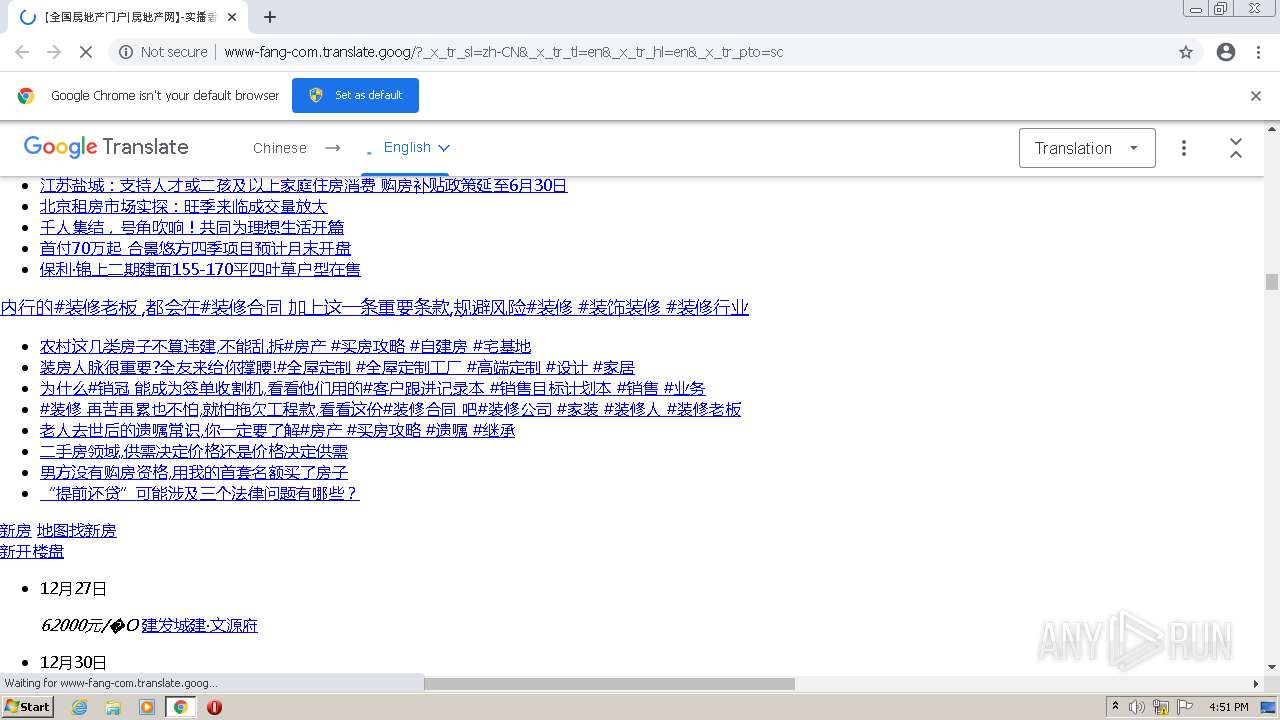
Task: Click the horizontal scrollbar right arrow
Action: click(1256, 684)
